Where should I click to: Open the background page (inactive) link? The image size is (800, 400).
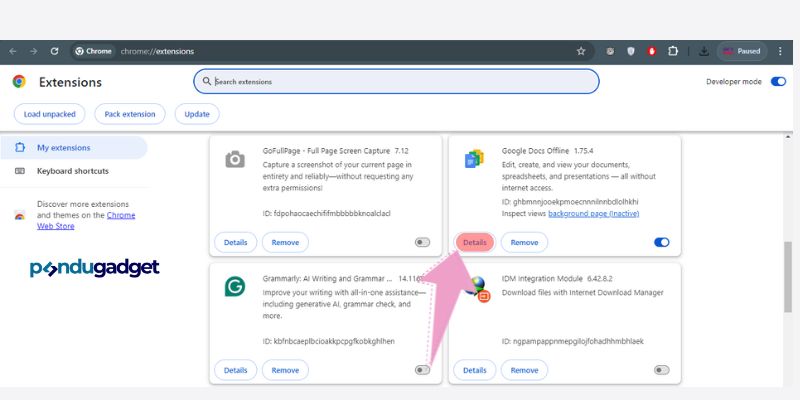[593, 213]
